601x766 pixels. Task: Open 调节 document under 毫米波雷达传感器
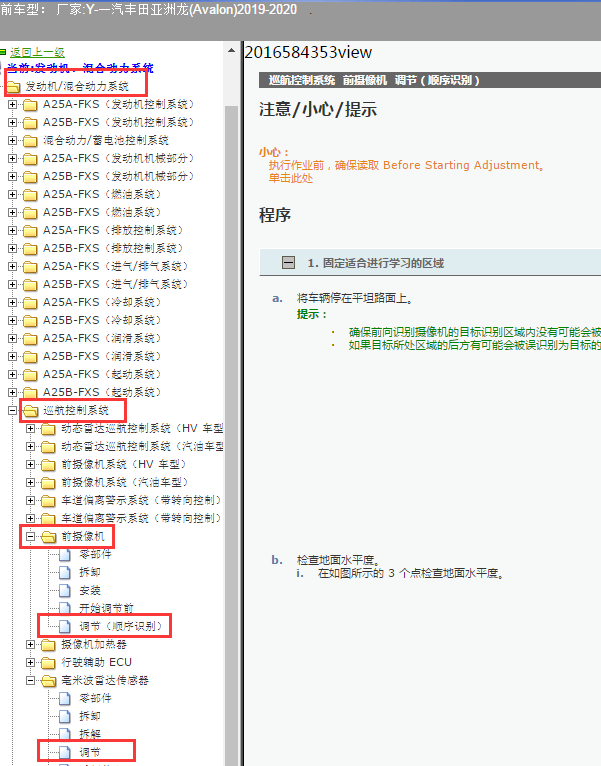tap(90, 752)
